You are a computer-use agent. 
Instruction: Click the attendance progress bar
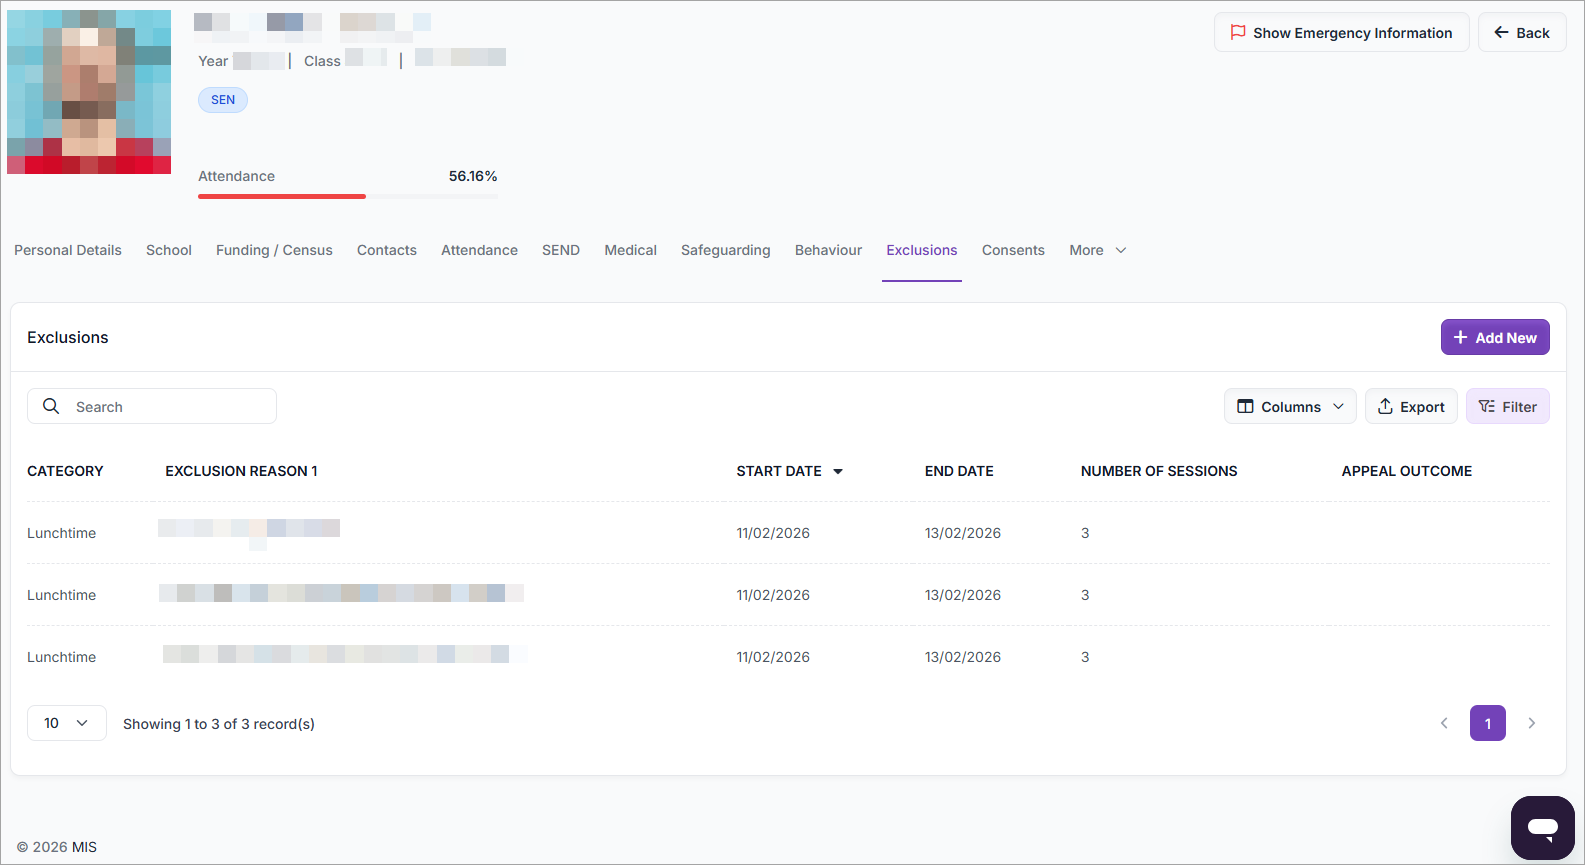[x=347, y=196]
